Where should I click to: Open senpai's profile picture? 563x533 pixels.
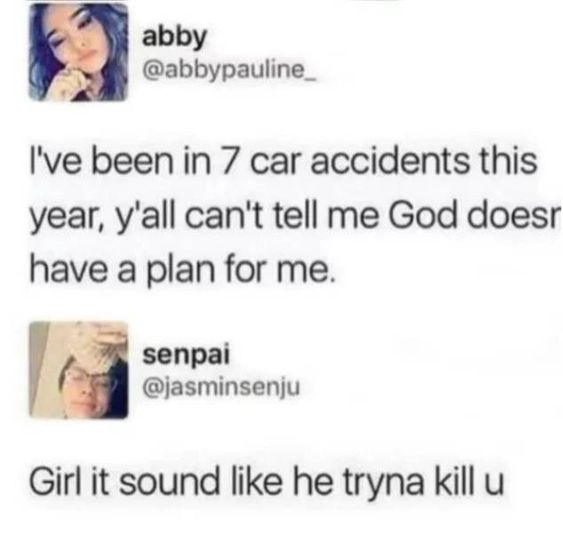pyautogui.click(x=78, y=370)
